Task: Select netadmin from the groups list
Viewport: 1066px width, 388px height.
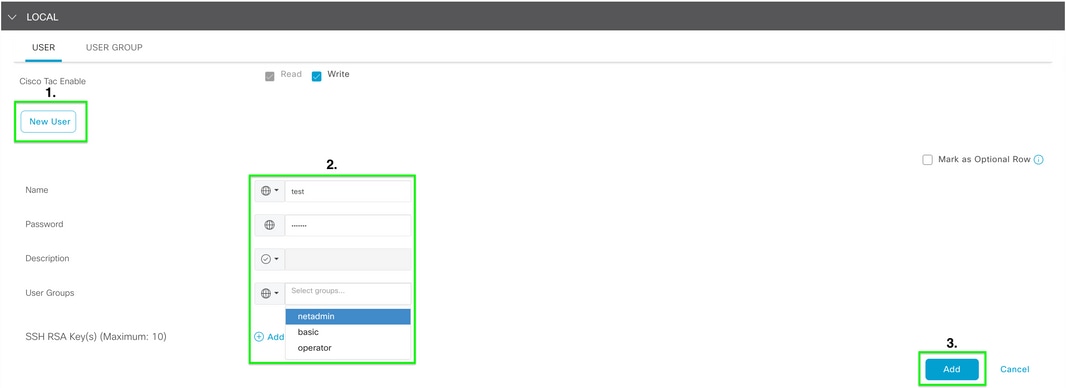Action: pos(348,317)
